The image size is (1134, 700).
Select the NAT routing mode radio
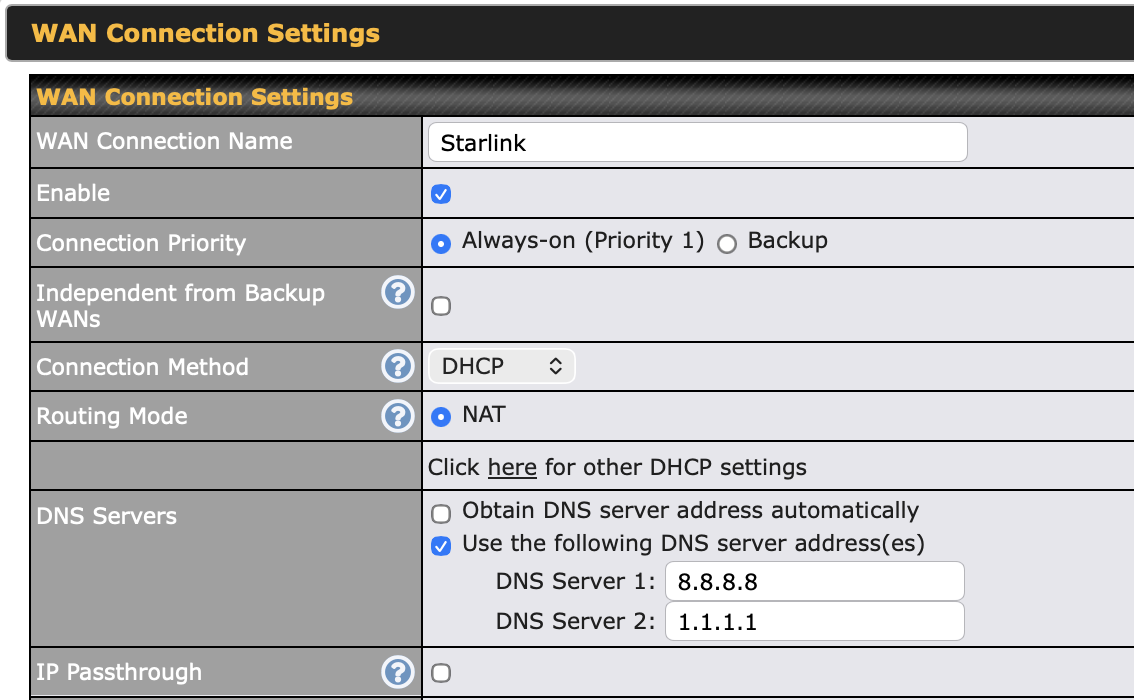coord(441,417)
